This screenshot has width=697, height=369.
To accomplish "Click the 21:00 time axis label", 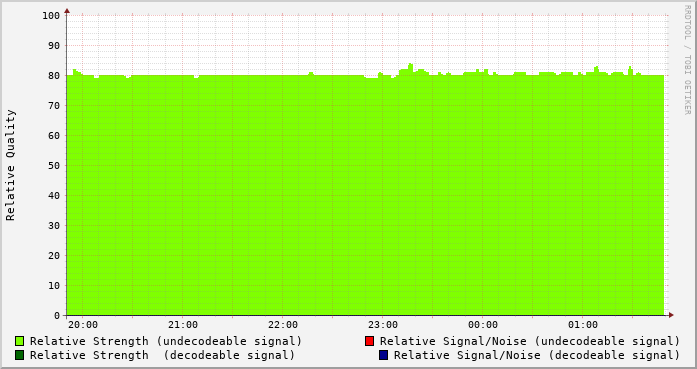I will [183, 325].
